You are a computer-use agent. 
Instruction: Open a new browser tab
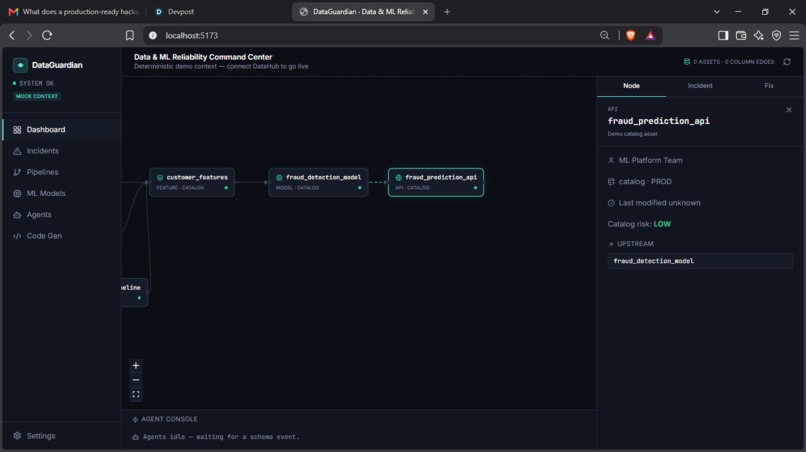click(x=447, y=12)
